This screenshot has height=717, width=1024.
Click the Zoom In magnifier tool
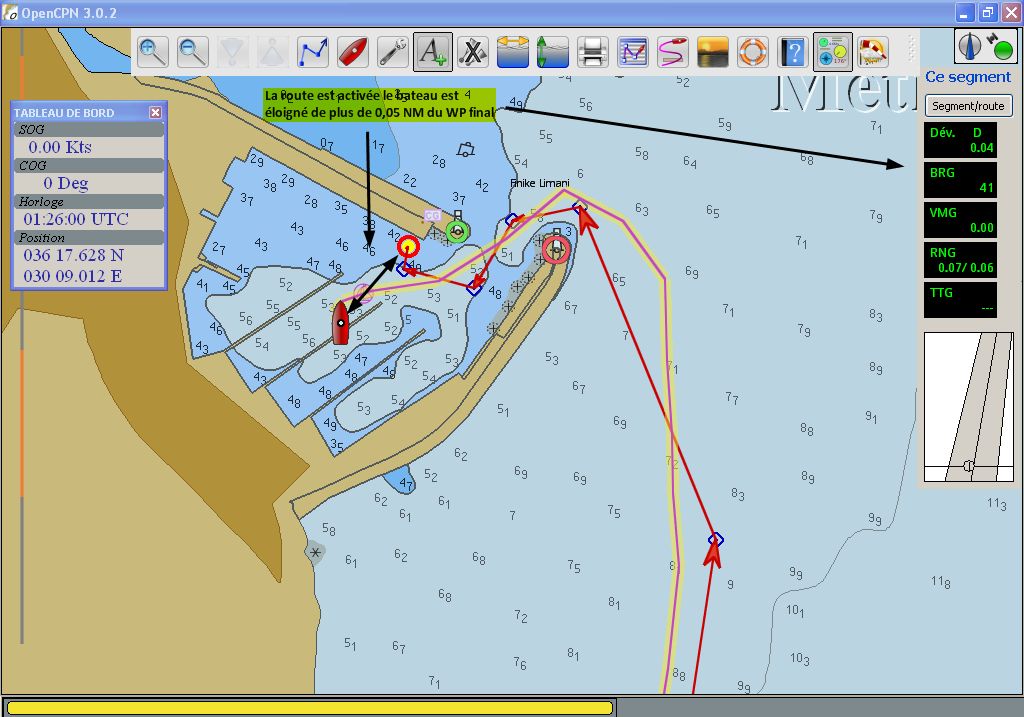point(152,51)
